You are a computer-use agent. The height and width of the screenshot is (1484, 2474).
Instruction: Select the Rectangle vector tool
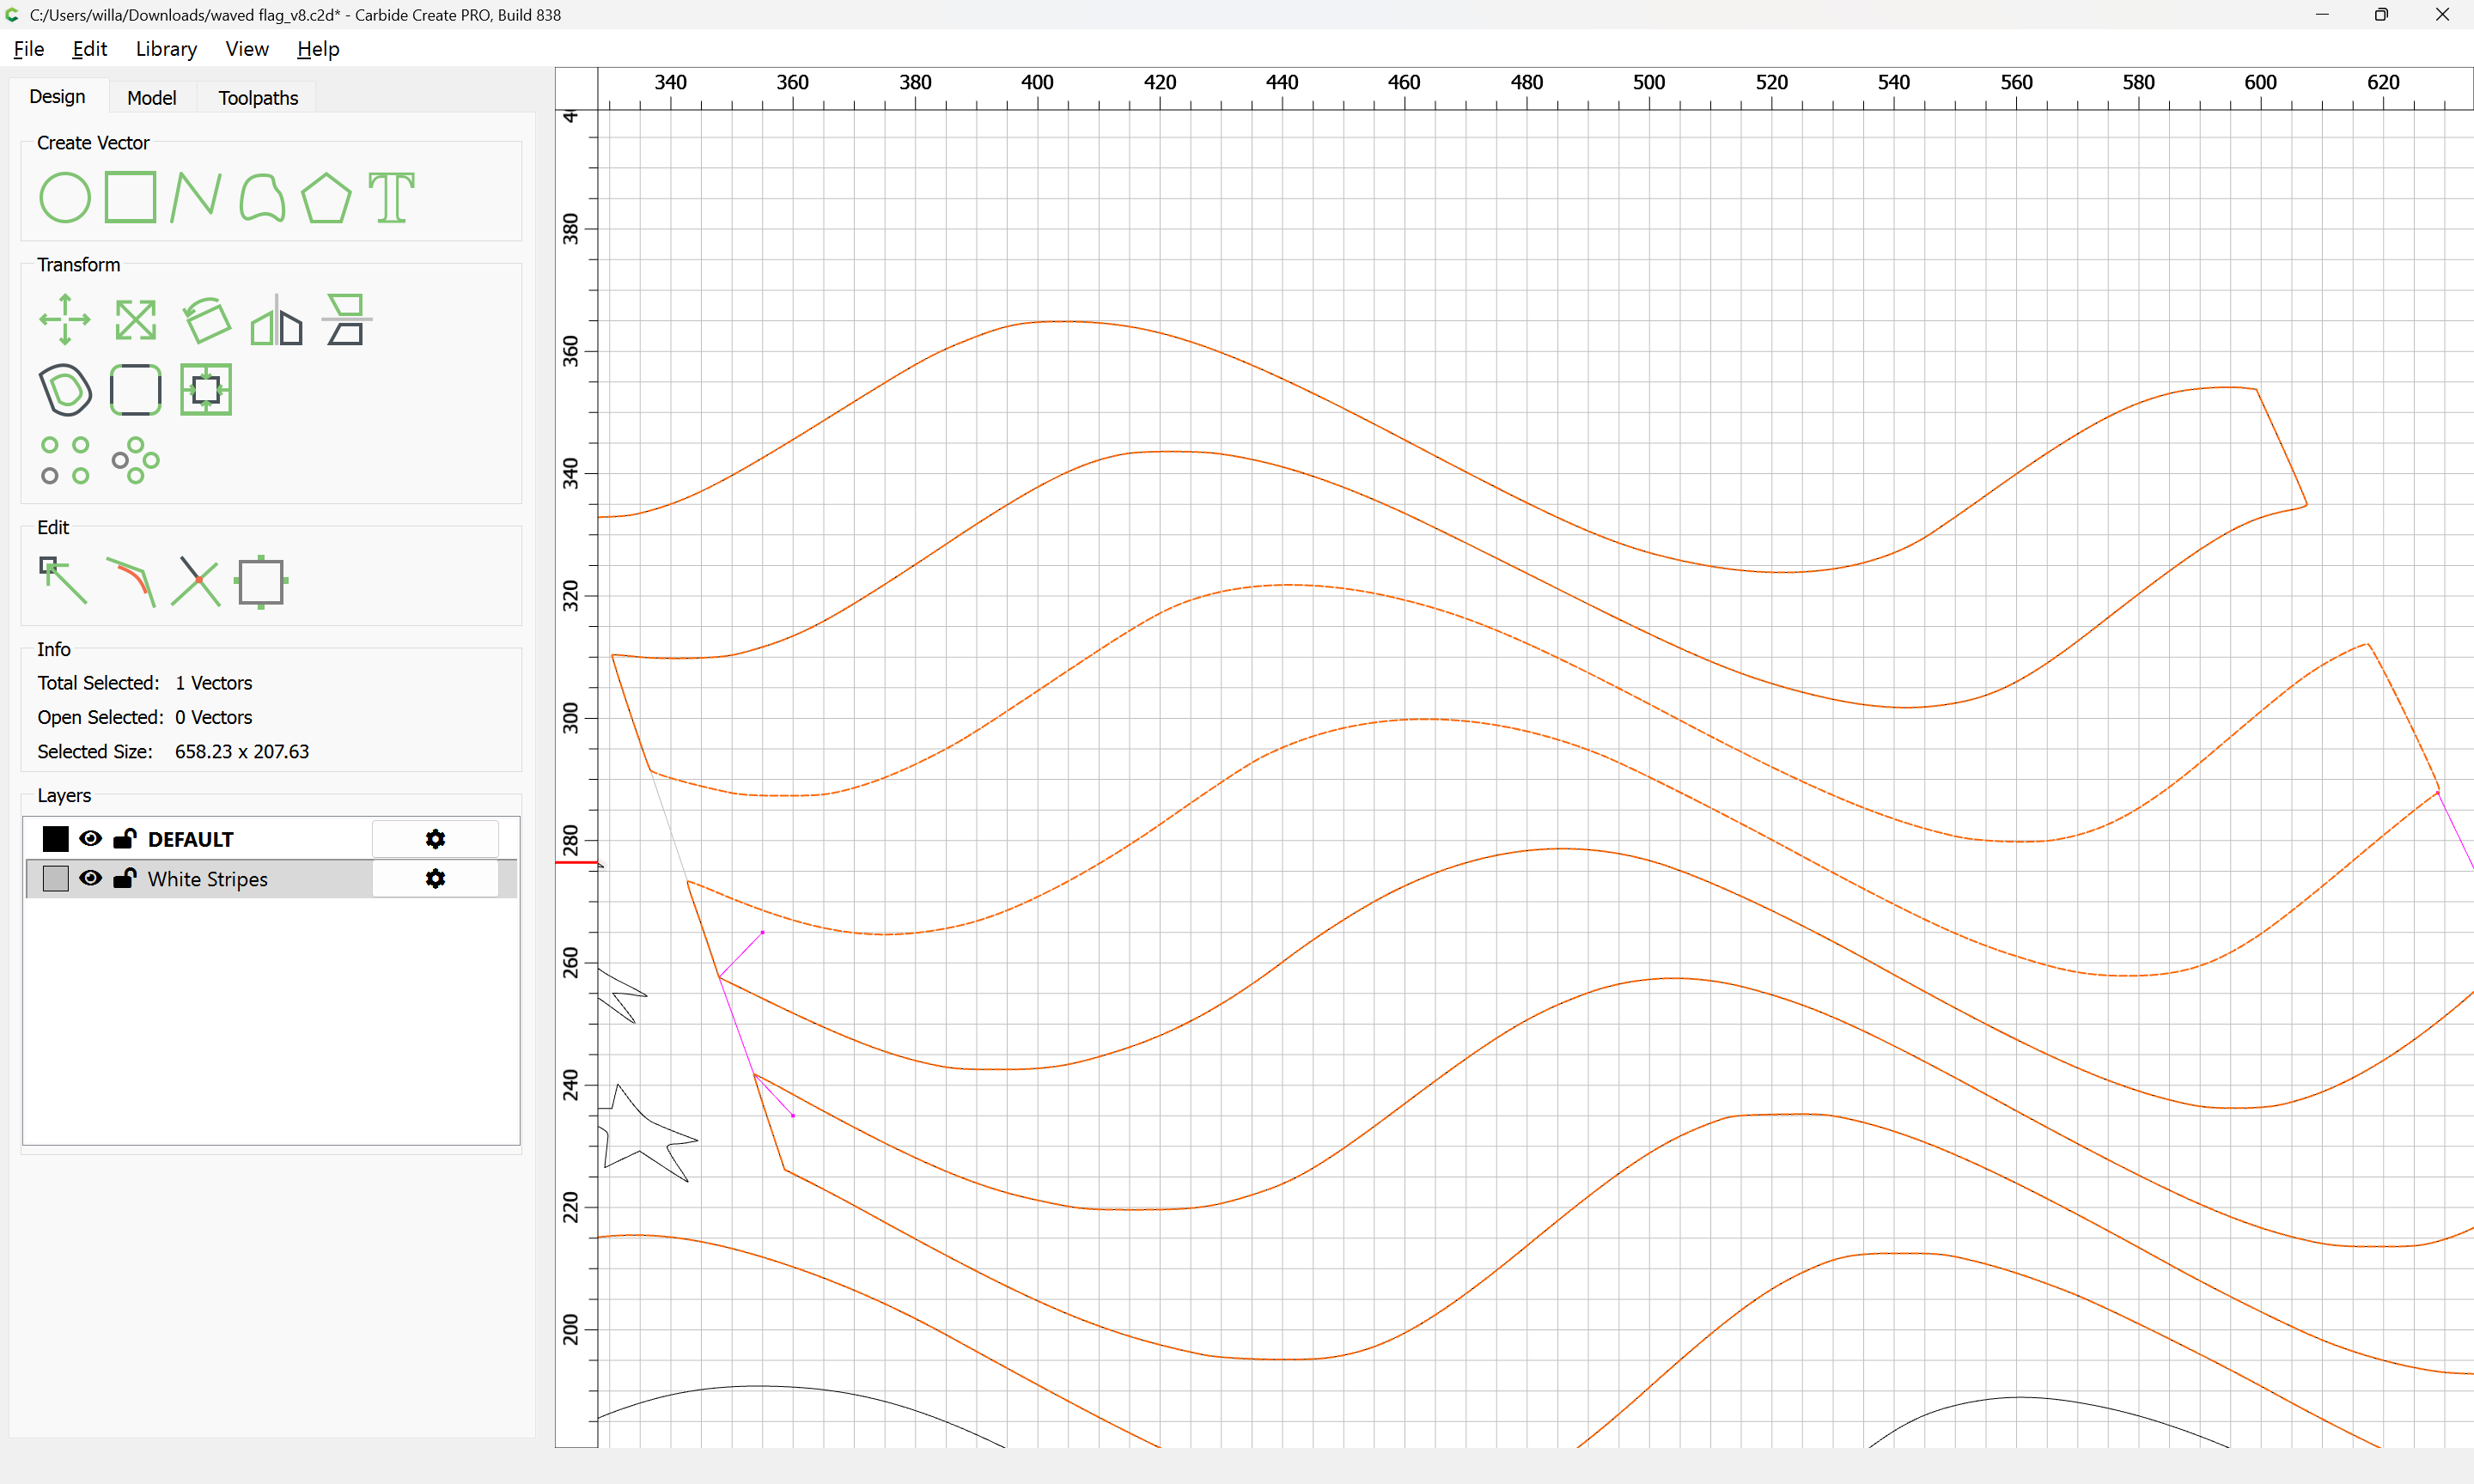tap(131, 197)
